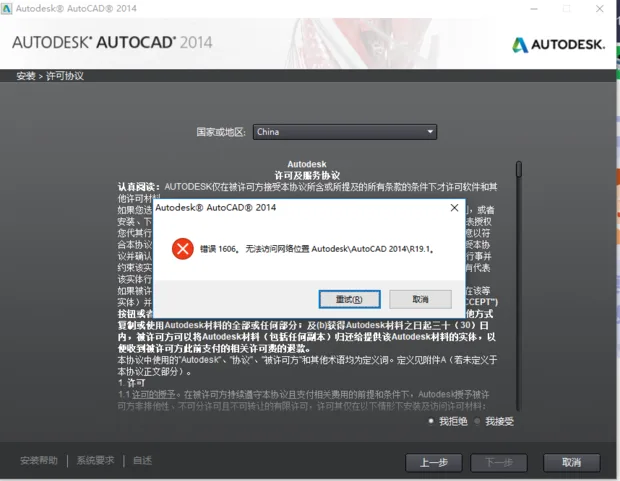Open the 自述 readme link
This screenshot has width=620, height=481.
click(x=142, y=460)
